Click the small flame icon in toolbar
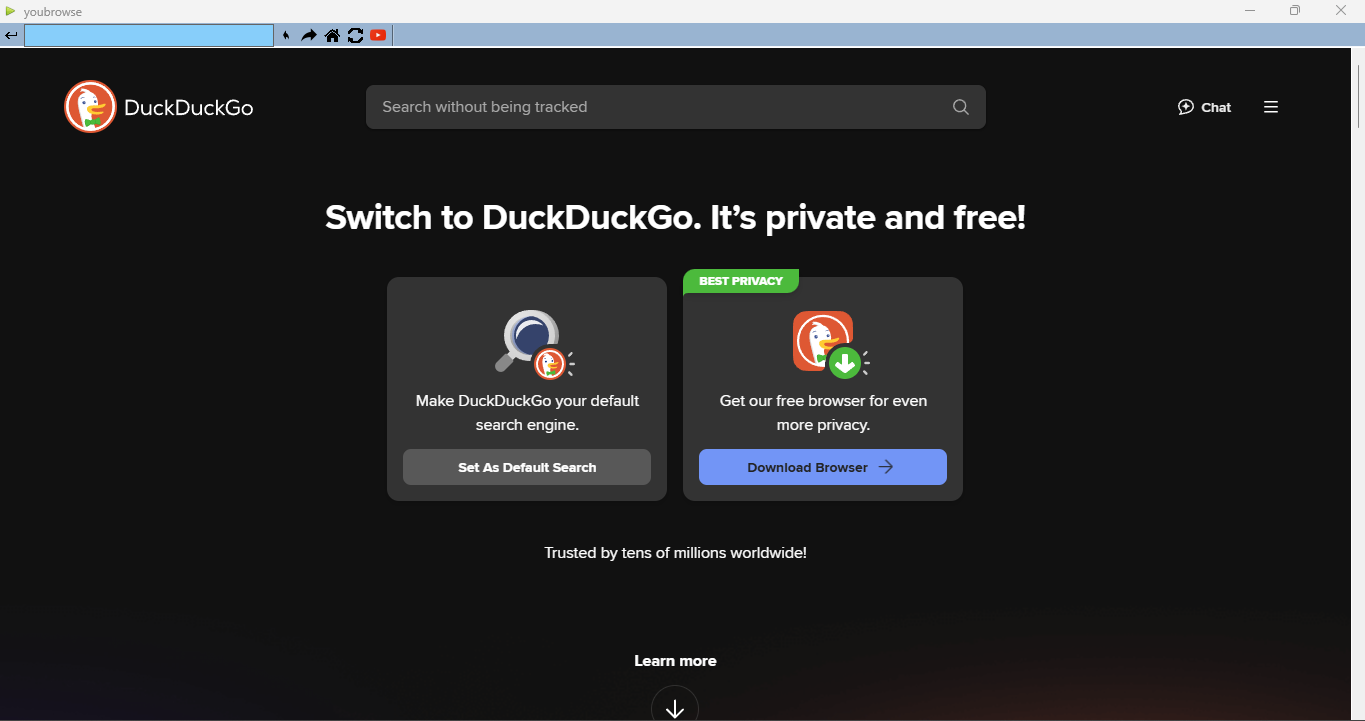Image resolution: width=1365 pixels, height=721 pixels. point(287,36)
